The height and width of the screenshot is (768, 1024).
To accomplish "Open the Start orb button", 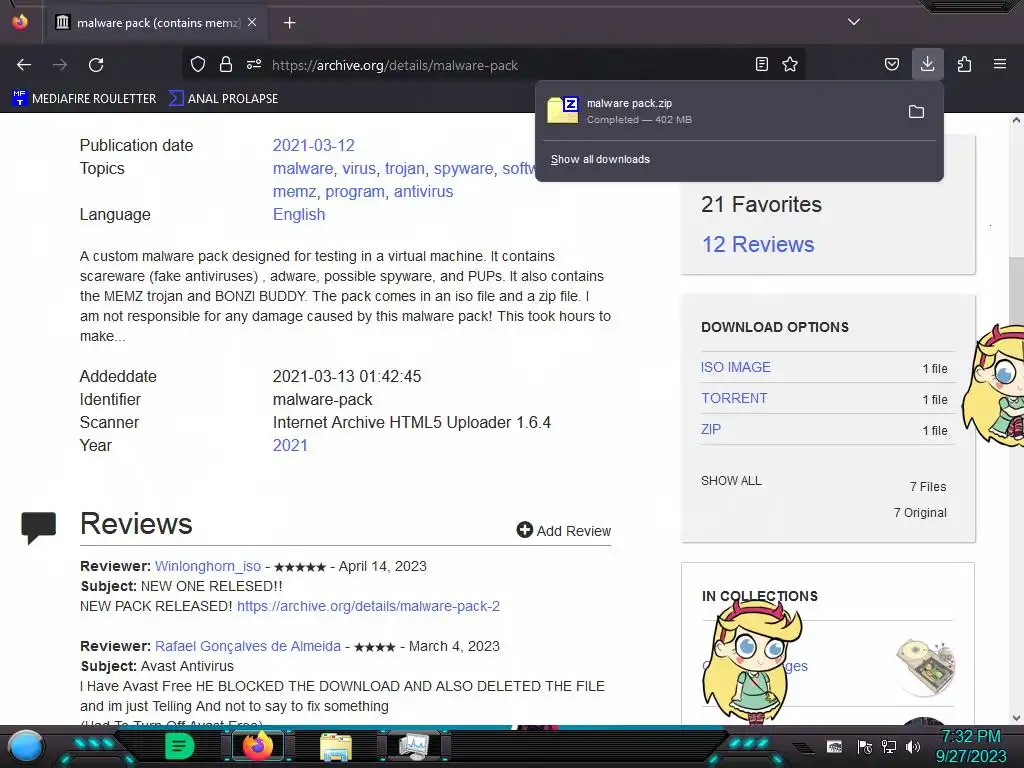I will click(25, 747).
